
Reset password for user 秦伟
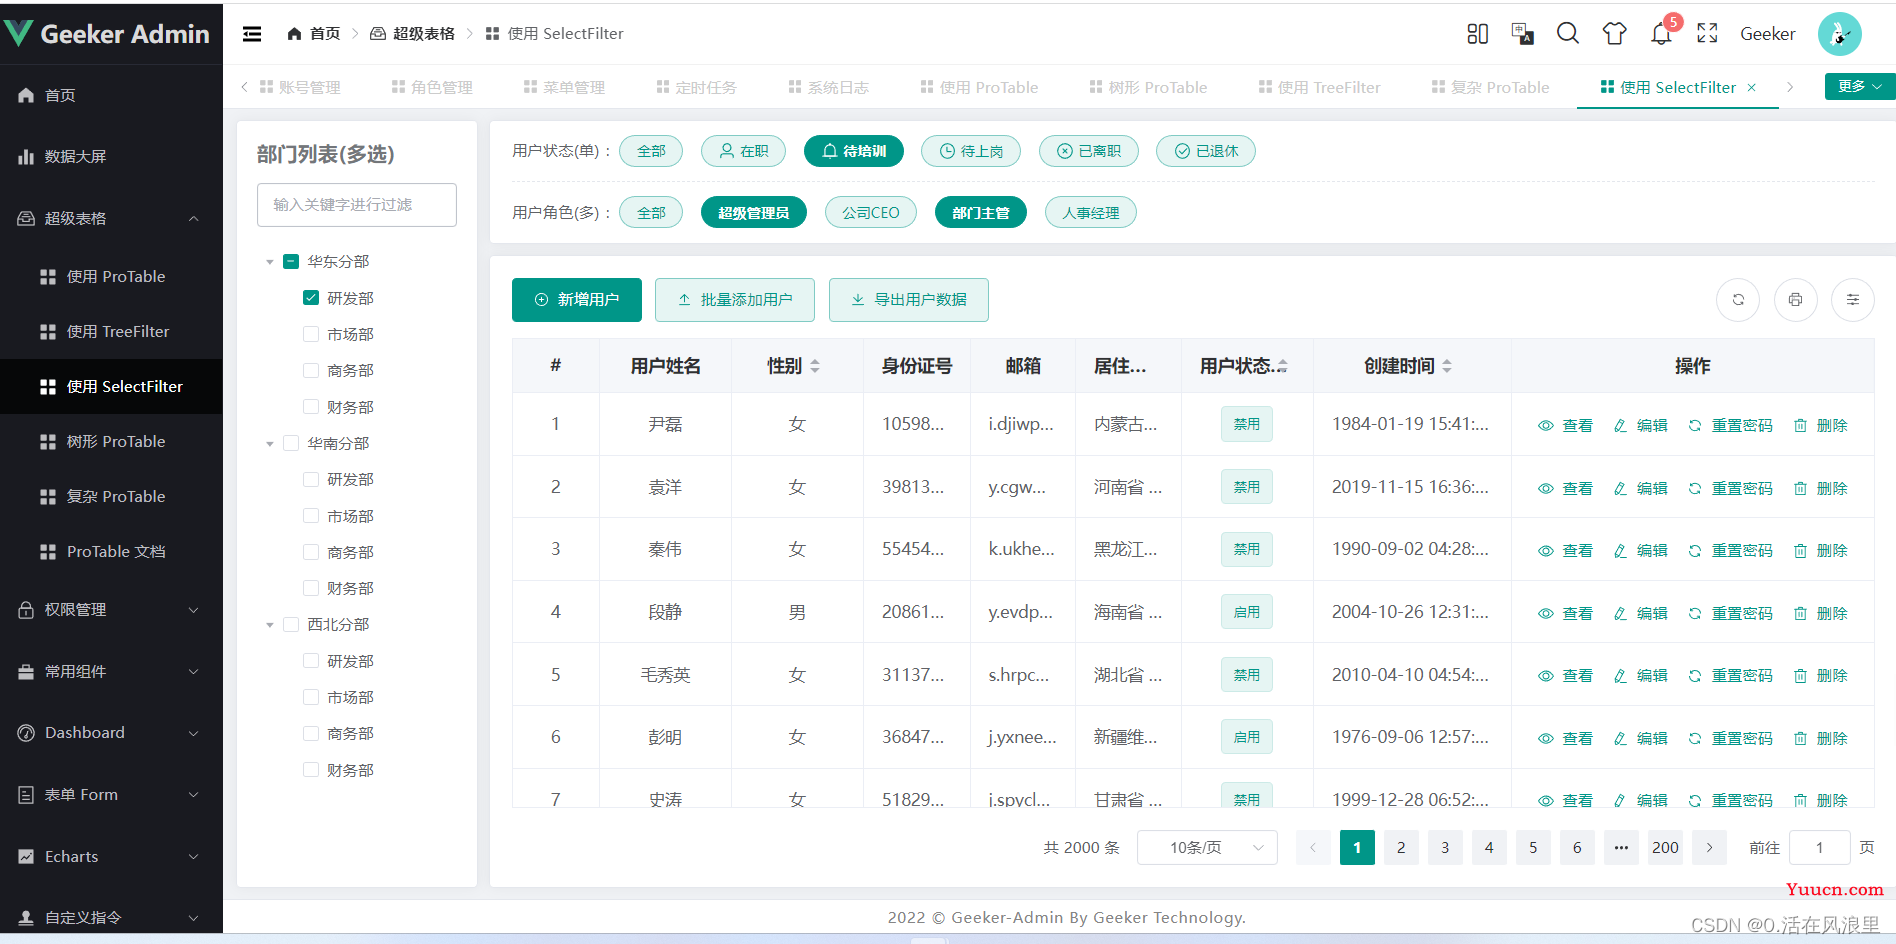coord(1730,550)
